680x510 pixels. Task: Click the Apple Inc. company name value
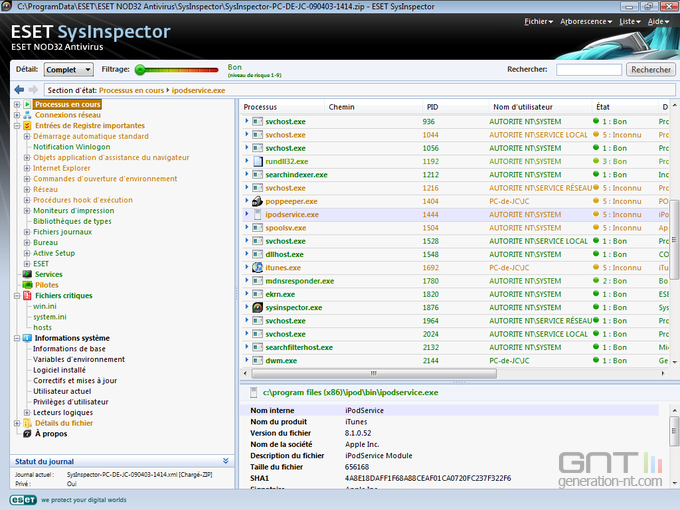coord(362,444)
